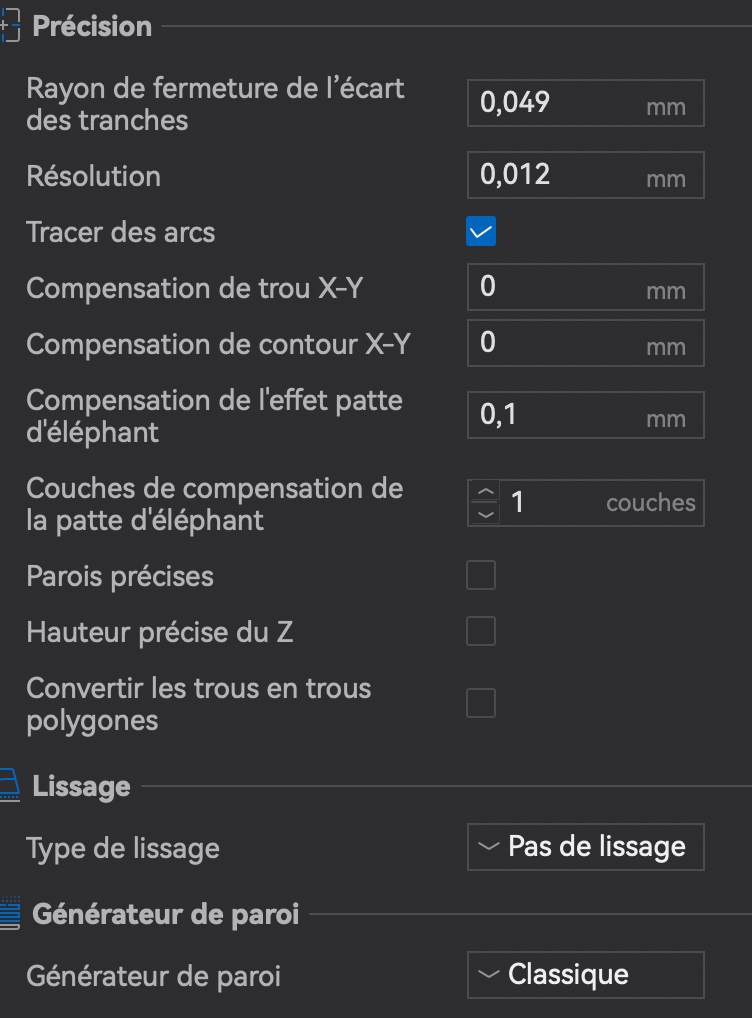Uncheck the Tracer des arcs checkbox
This screenshot has width=752, height=1018.
point(481,231)
